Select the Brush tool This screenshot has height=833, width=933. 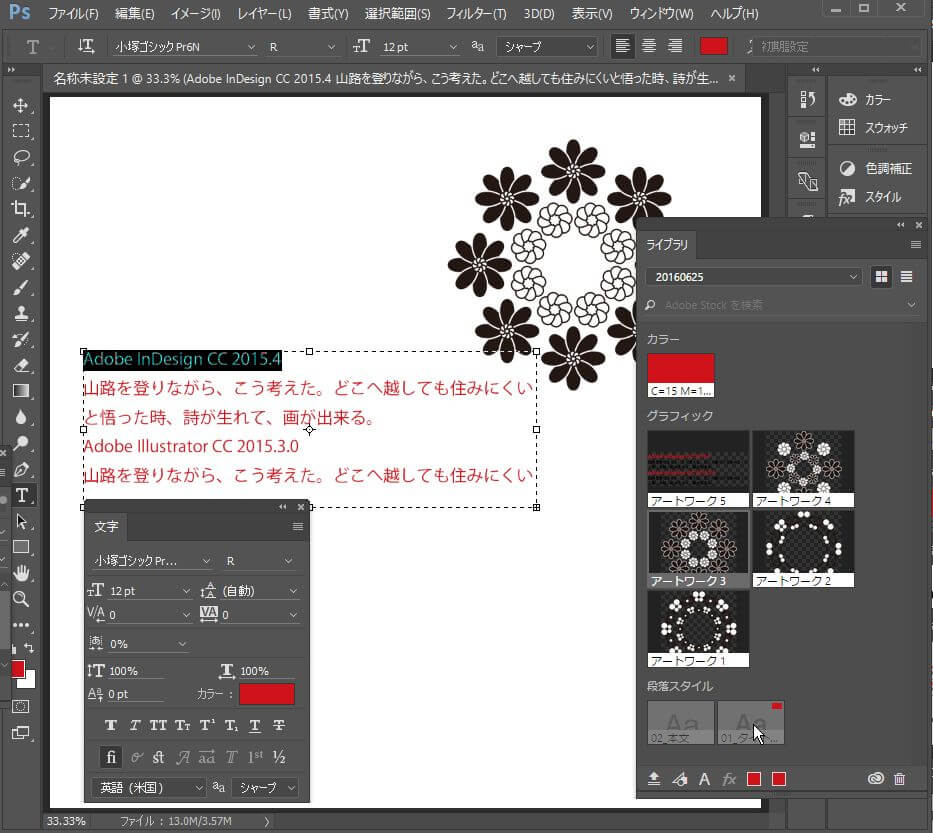coord(21,287)
